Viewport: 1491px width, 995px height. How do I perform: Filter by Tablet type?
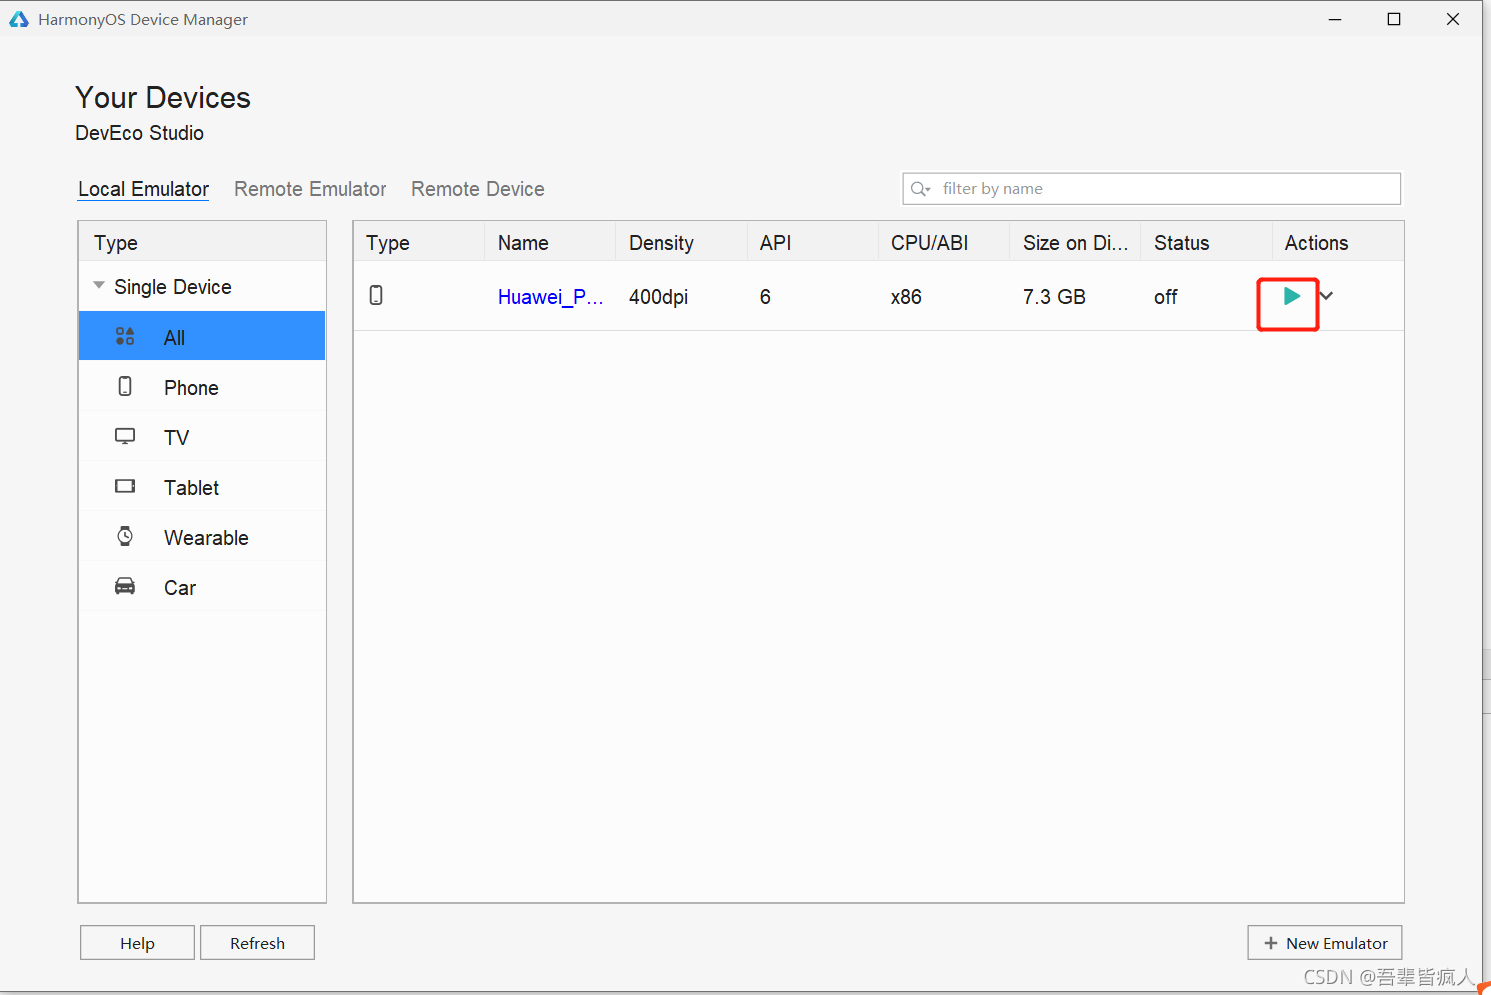(202, 486)
